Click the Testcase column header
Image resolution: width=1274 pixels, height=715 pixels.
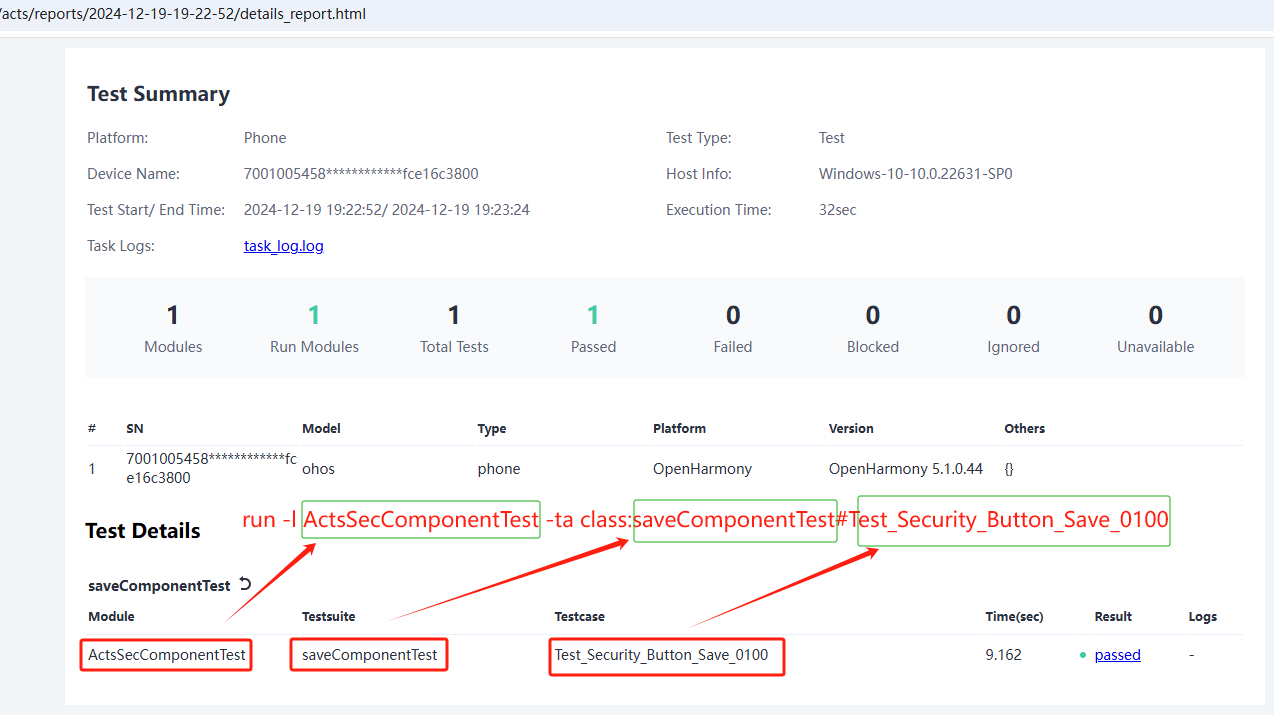579,616
